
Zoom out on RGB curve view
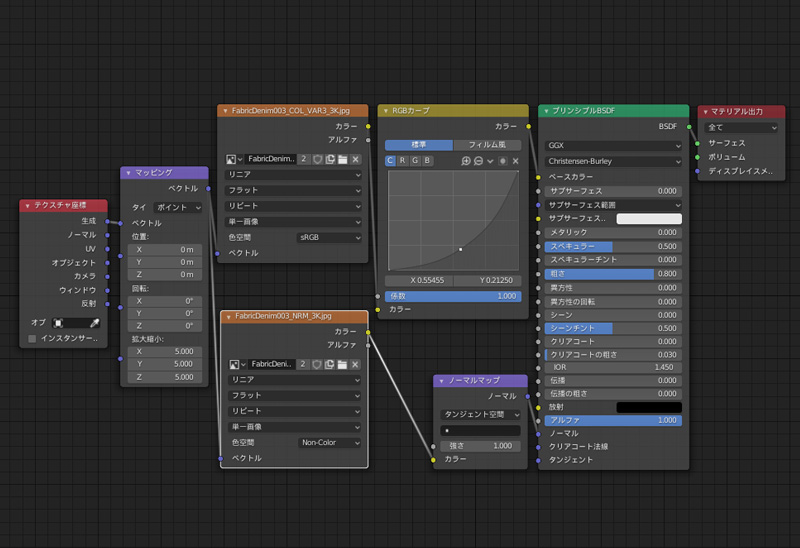[479, 161]
